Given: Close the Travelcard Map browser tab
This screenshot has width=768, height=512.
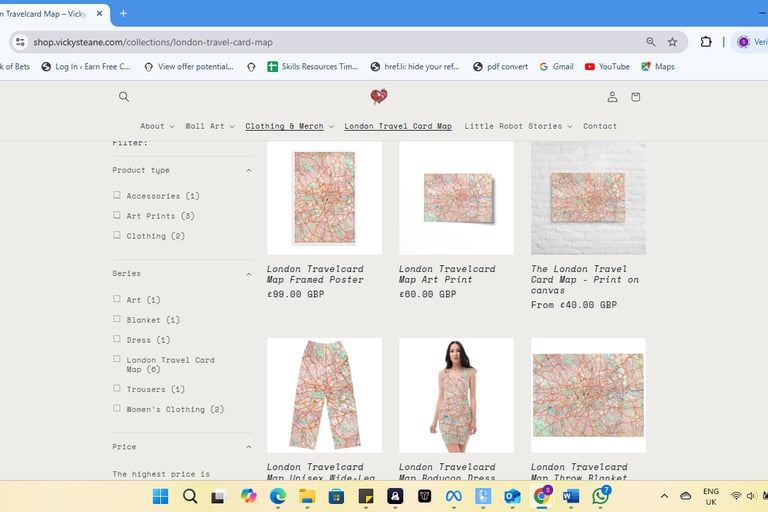Looking at the screenshot, I should point(99,14).
